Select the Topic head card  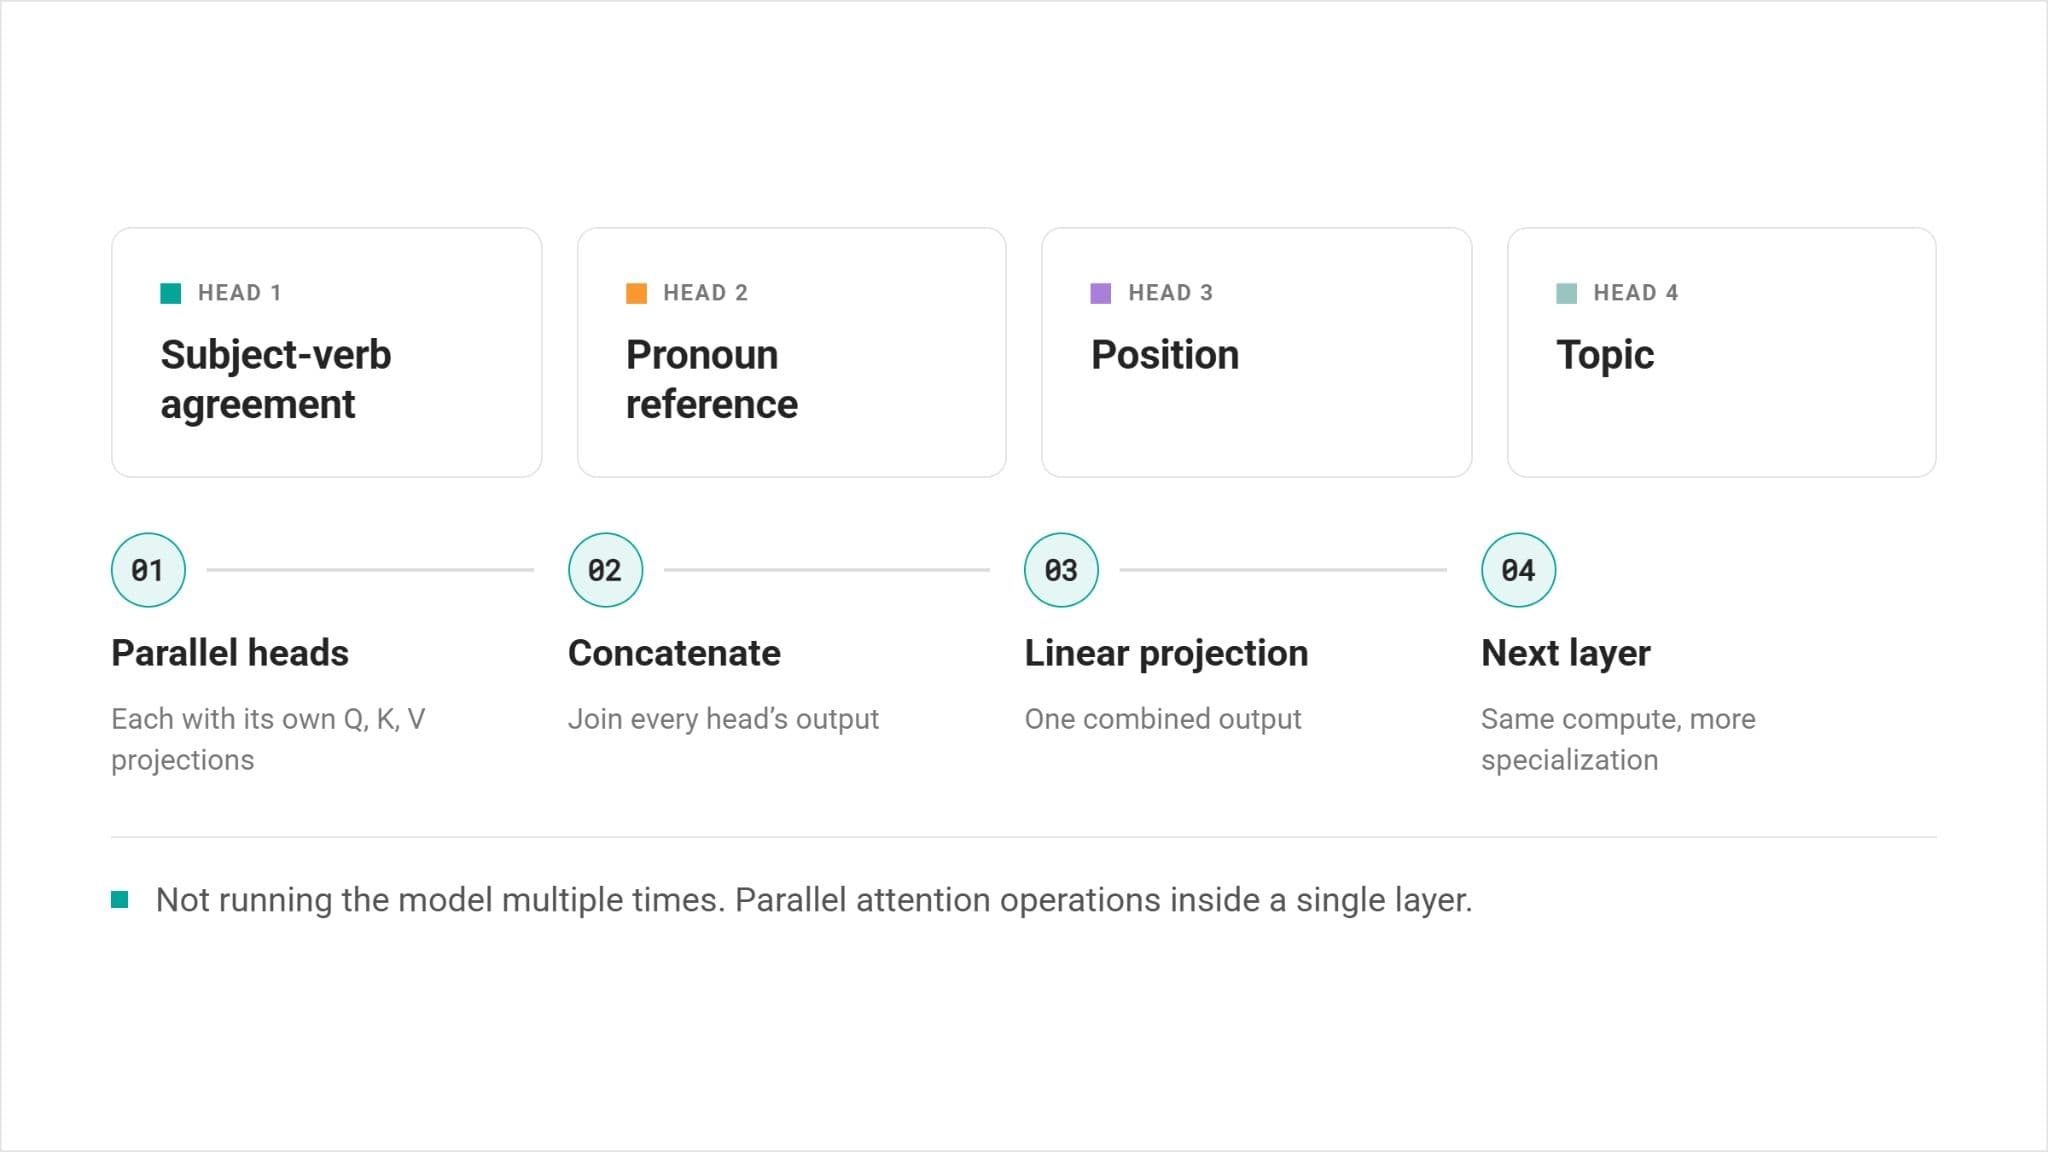coord(1722,352)
